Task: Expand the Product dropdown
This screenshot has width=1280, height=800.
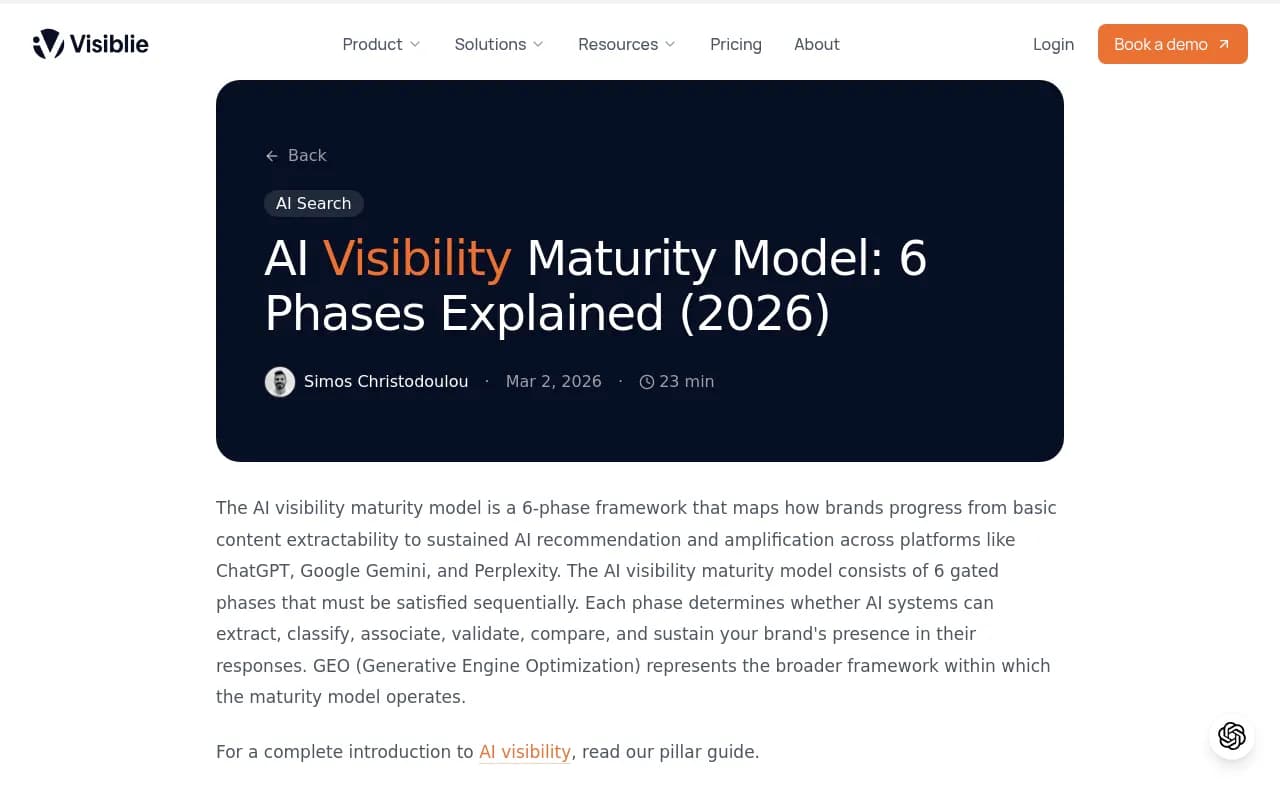Action: click(381, 44)
